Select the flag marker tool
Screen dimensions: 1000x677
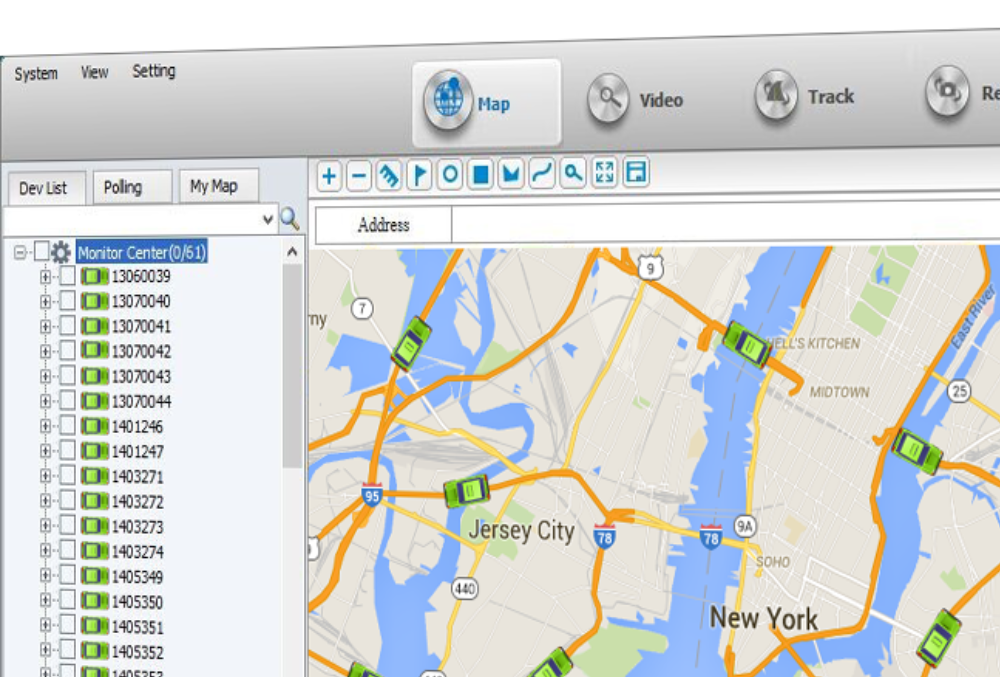420,174
